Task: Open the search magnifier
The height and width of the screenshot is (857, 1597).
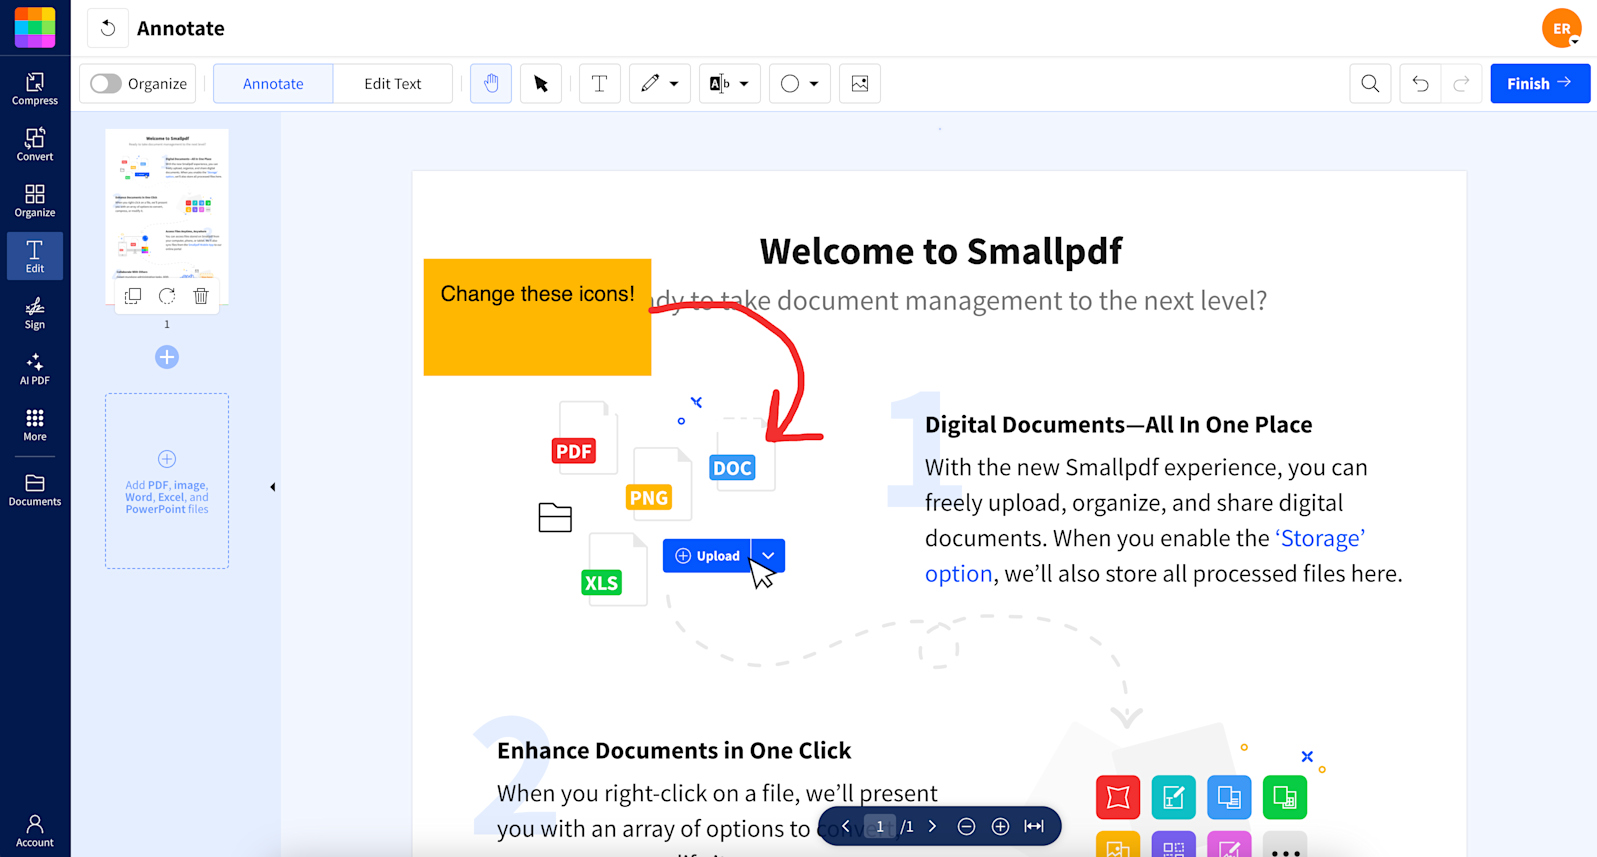Action: tap(1370, 84)
